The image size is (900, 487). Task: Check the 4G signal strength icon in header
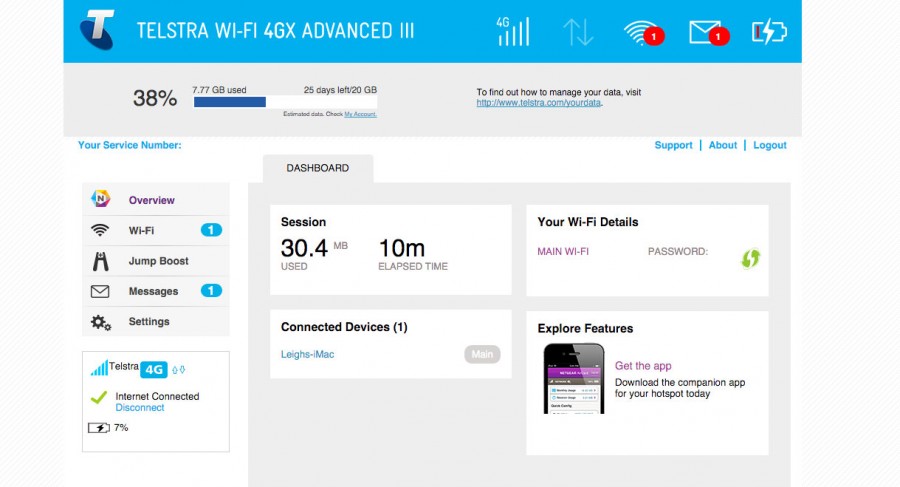click(513, 32)
